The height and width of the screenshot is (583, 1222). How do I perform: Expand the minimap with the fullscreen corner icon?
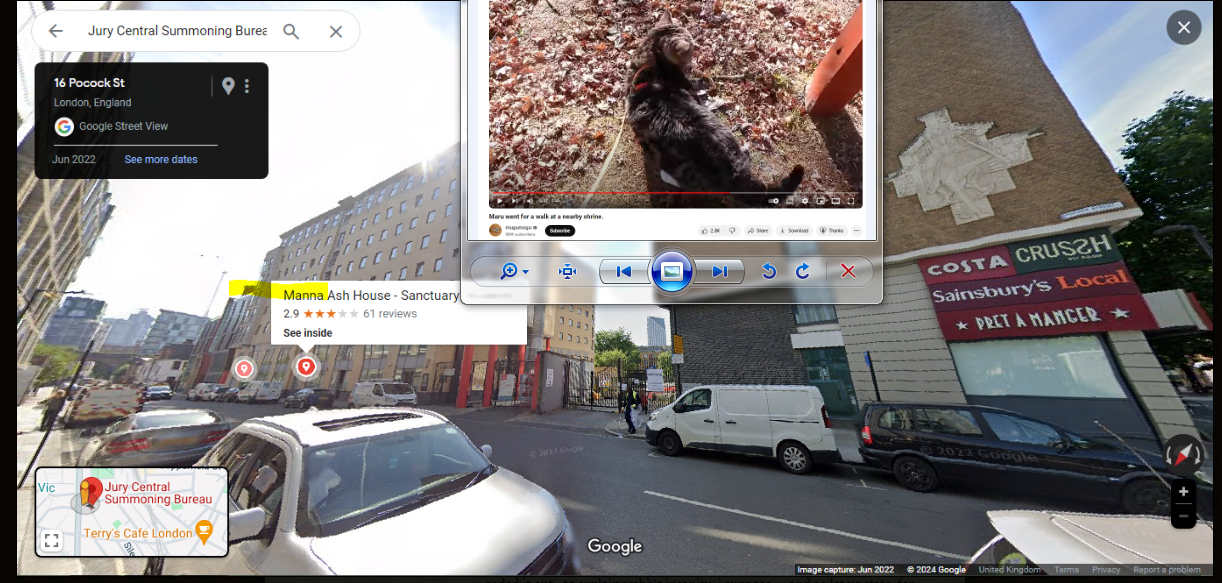click(52, 541)
